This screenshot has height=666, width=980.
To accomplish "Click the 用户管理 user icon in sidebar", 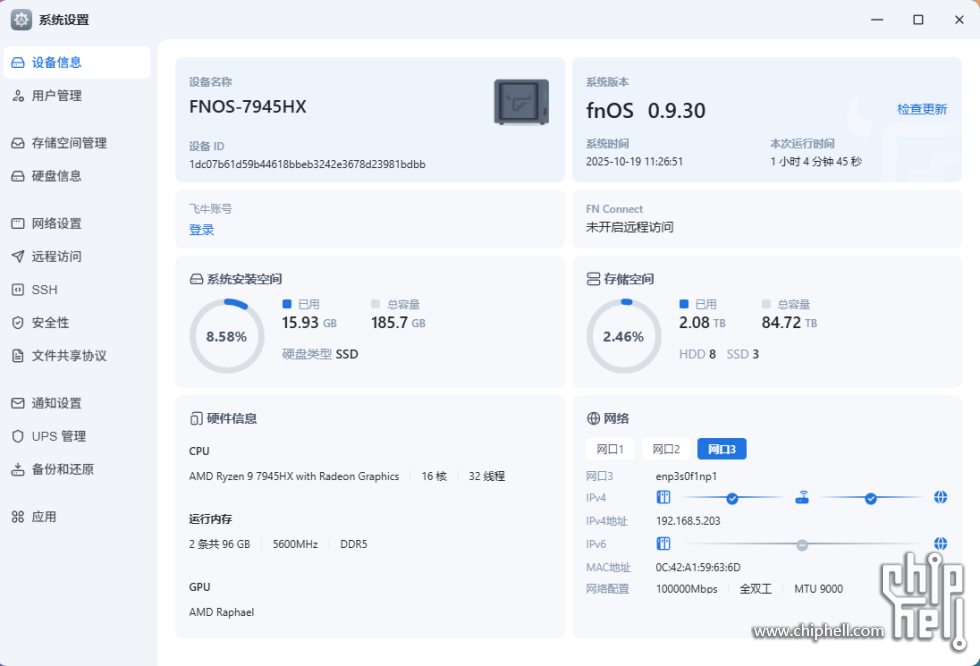I will 18,96.
